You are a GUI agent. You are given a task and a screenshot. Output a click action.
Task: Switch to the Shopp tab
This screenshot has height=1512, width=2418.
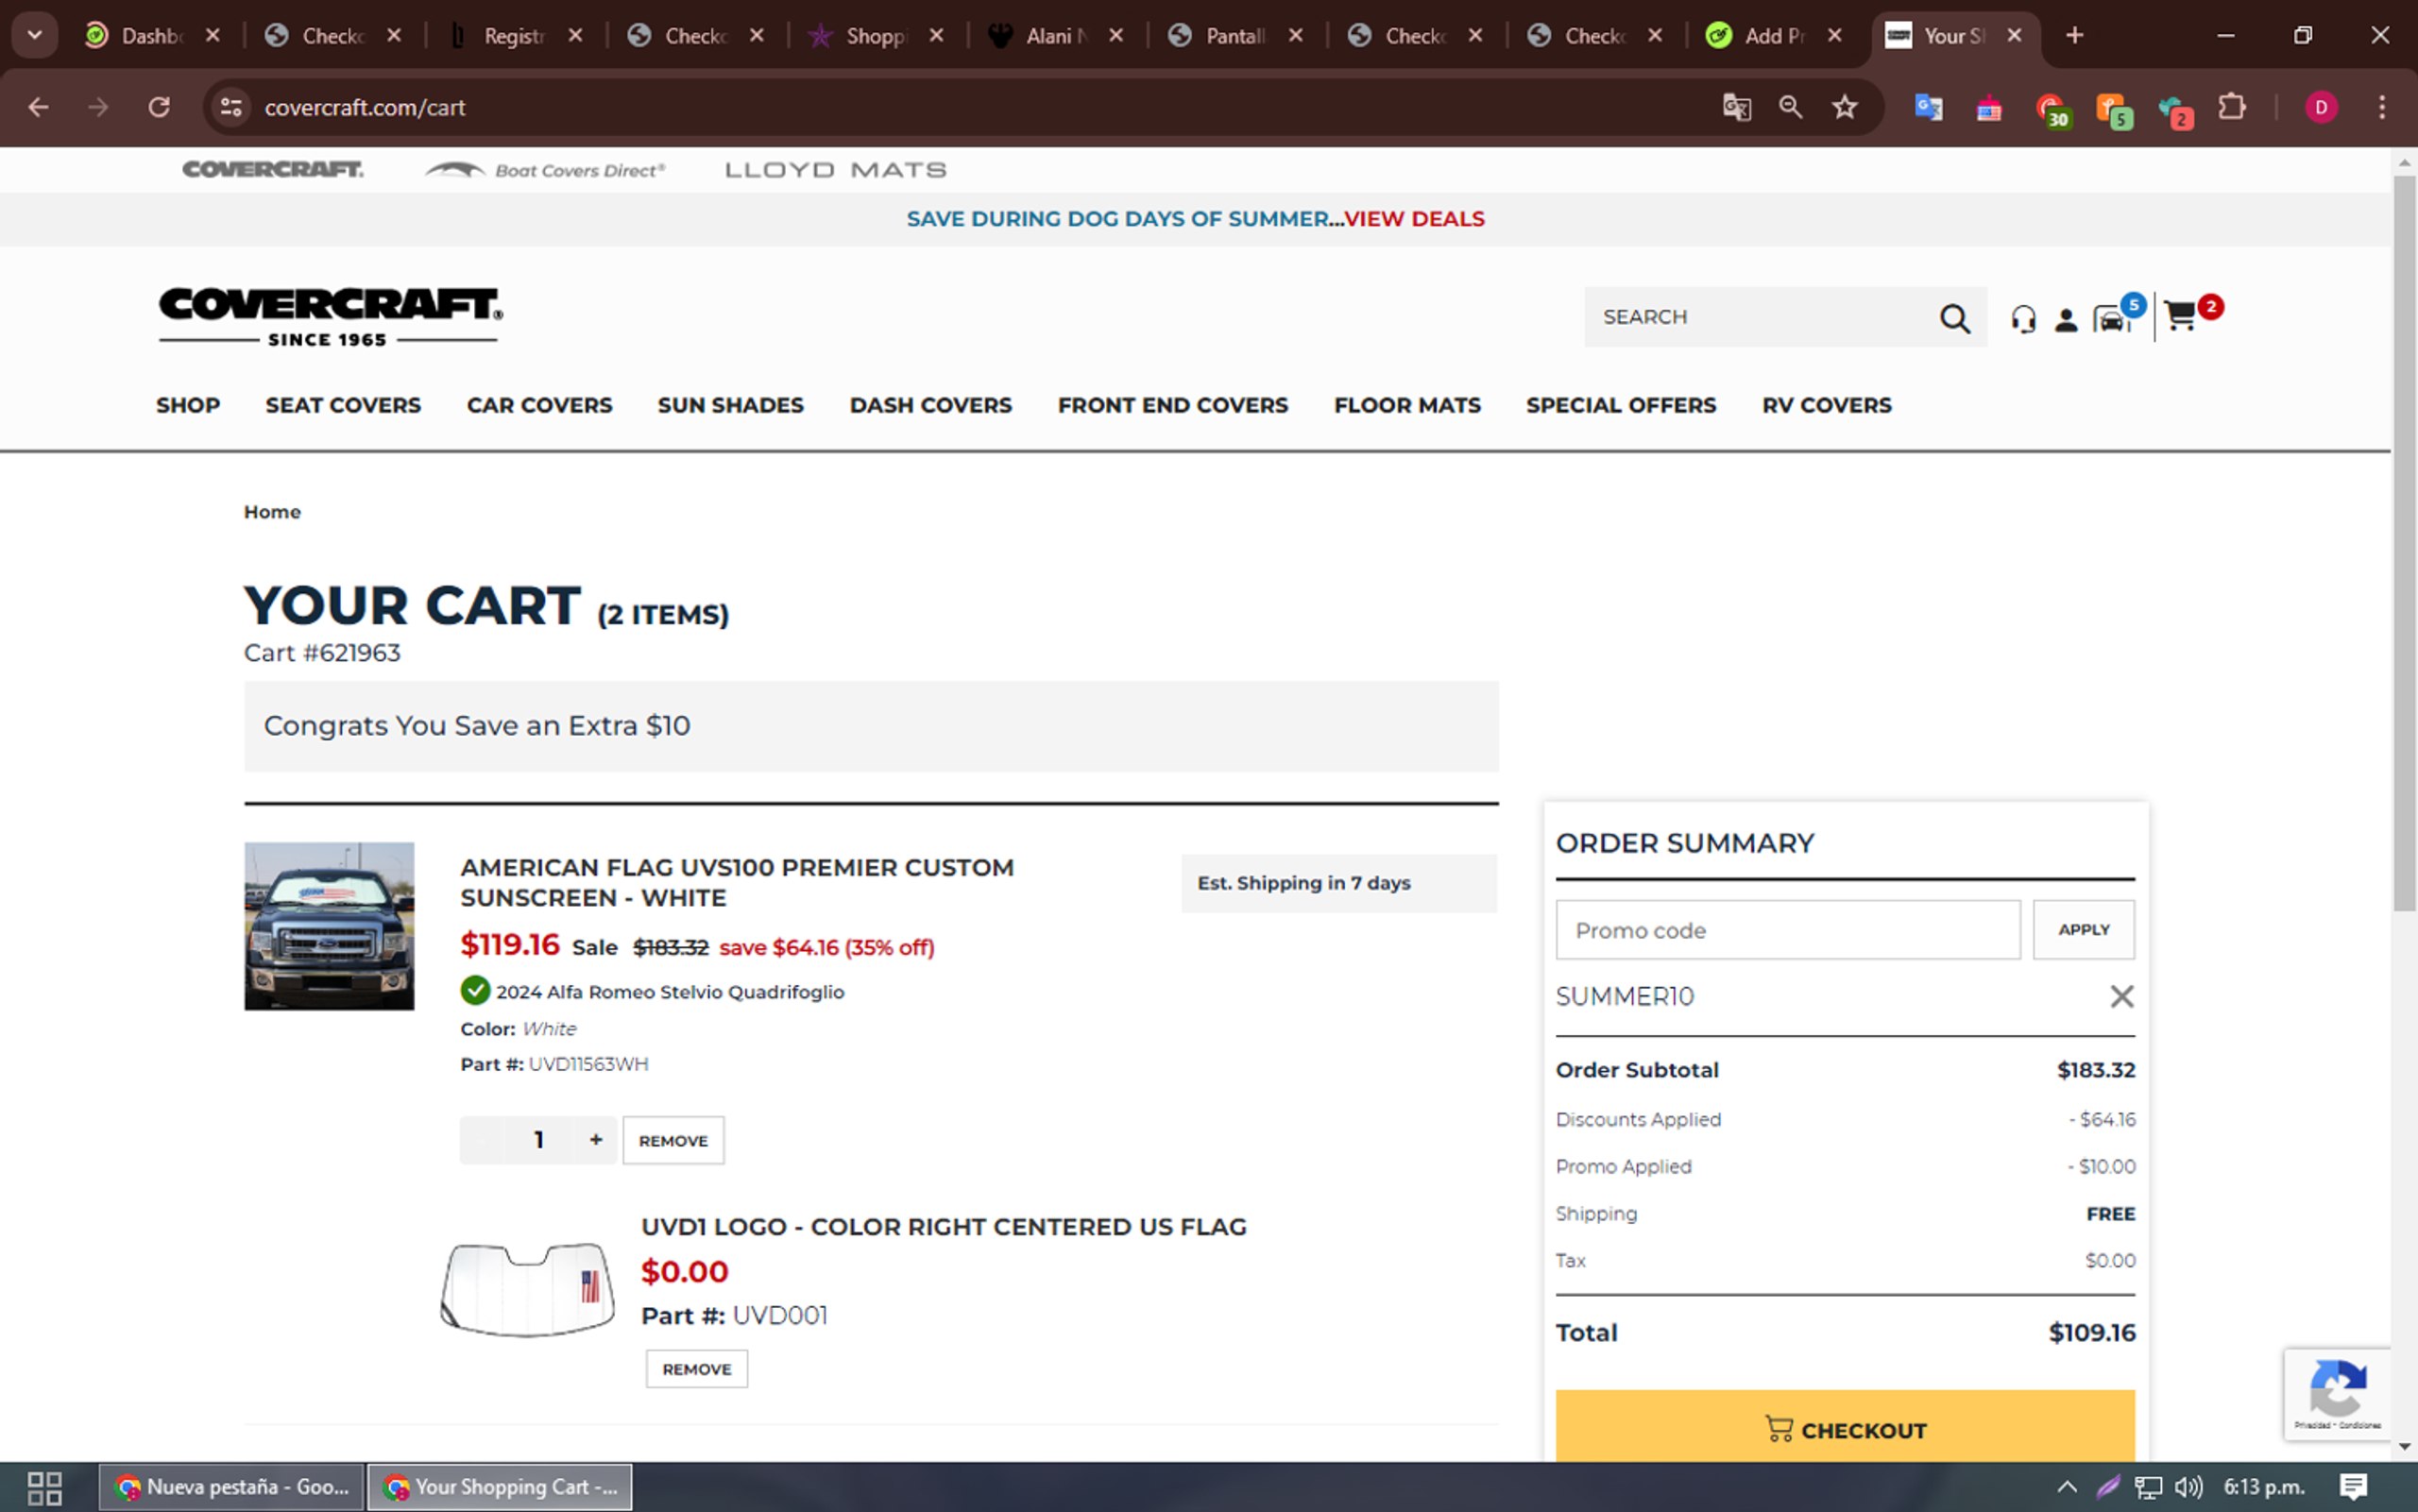click(876, 36)
